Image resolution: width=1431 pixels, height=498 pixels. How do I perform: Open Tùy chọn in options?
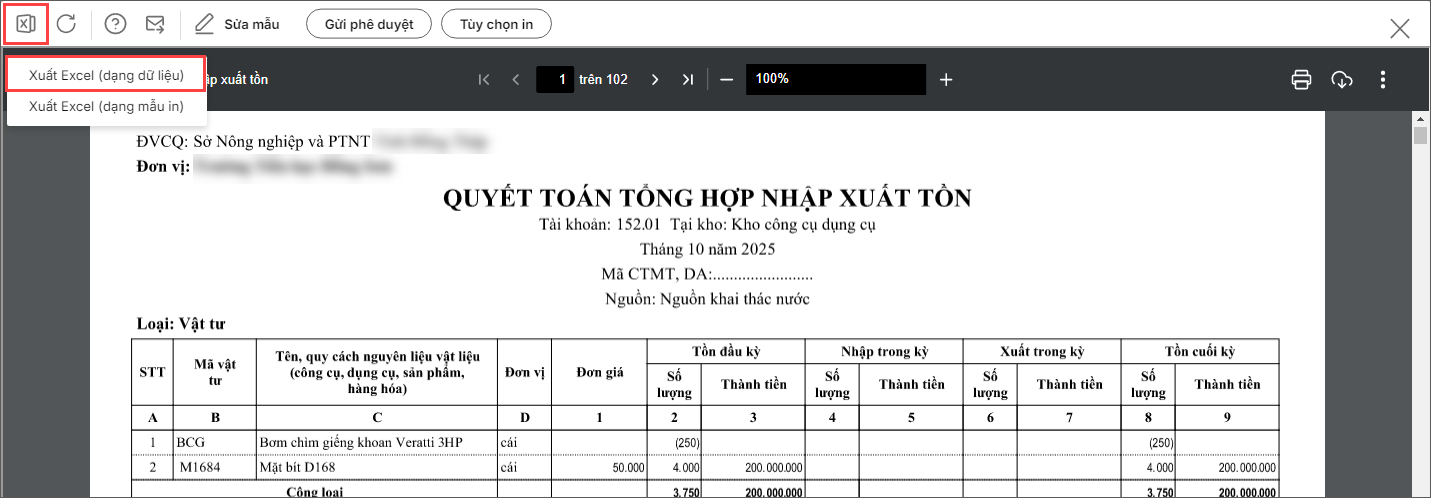tap(496, 24)
